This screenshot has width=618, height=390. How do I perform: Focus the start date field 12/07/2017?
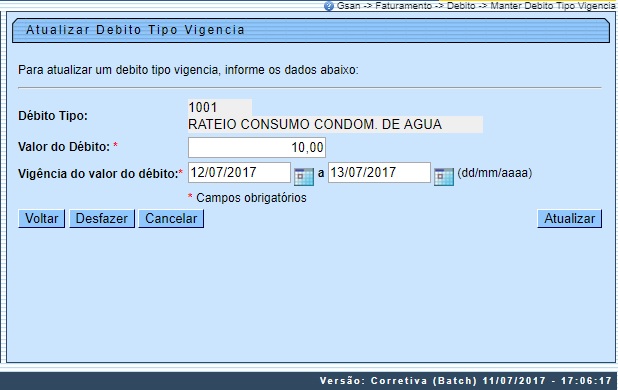tap(239, 173)
